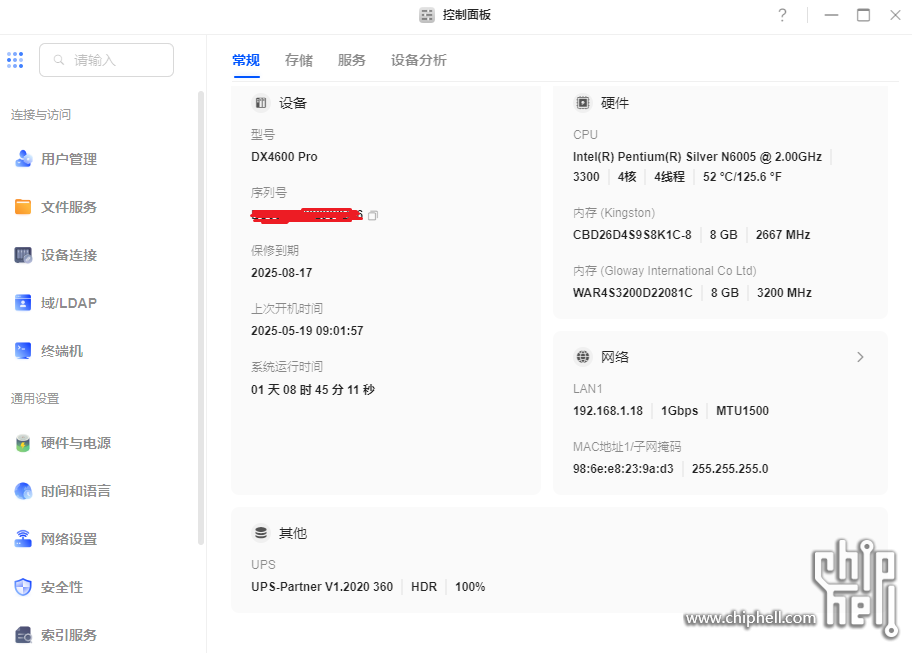Screen dimensions: 912x653
Task: Open 时间和语言 in the sidebar
Action: 76,491
